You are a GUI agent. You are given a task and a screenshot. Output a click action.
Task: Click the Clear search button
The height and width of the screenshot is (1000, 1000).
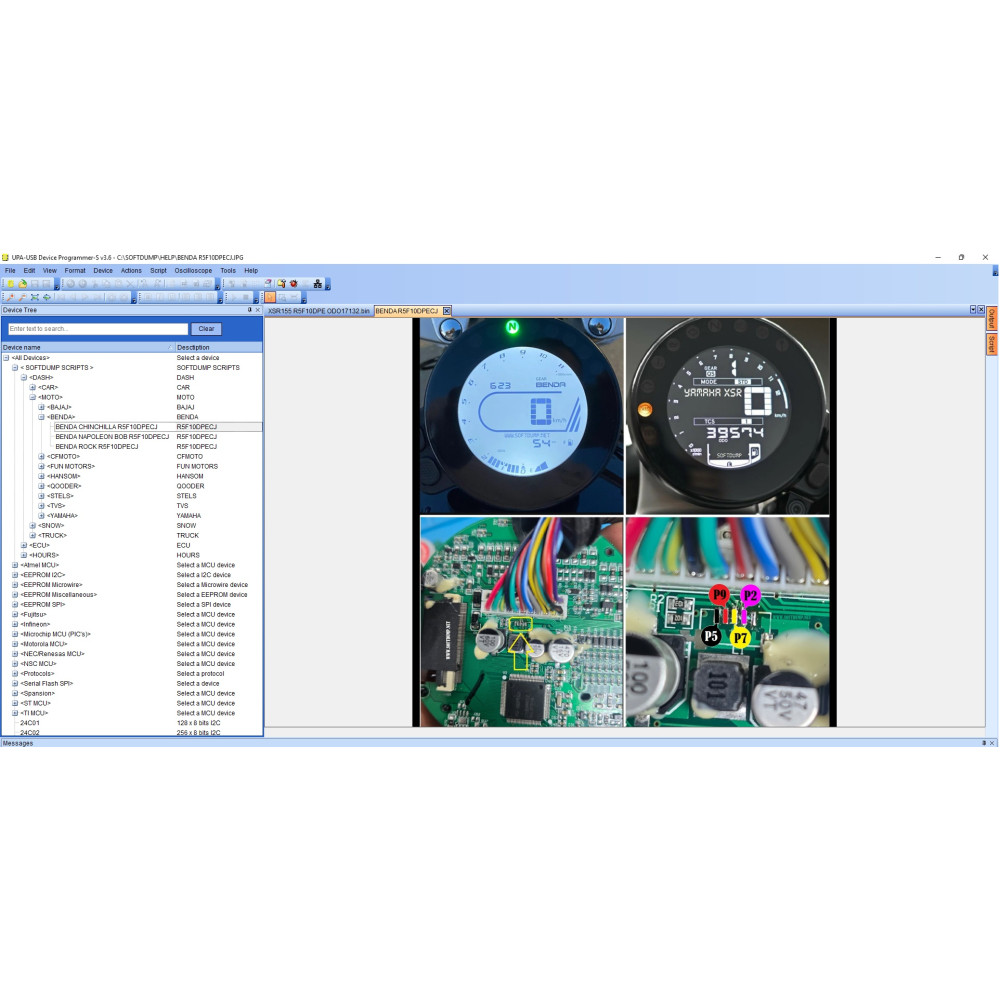(206, 329)
